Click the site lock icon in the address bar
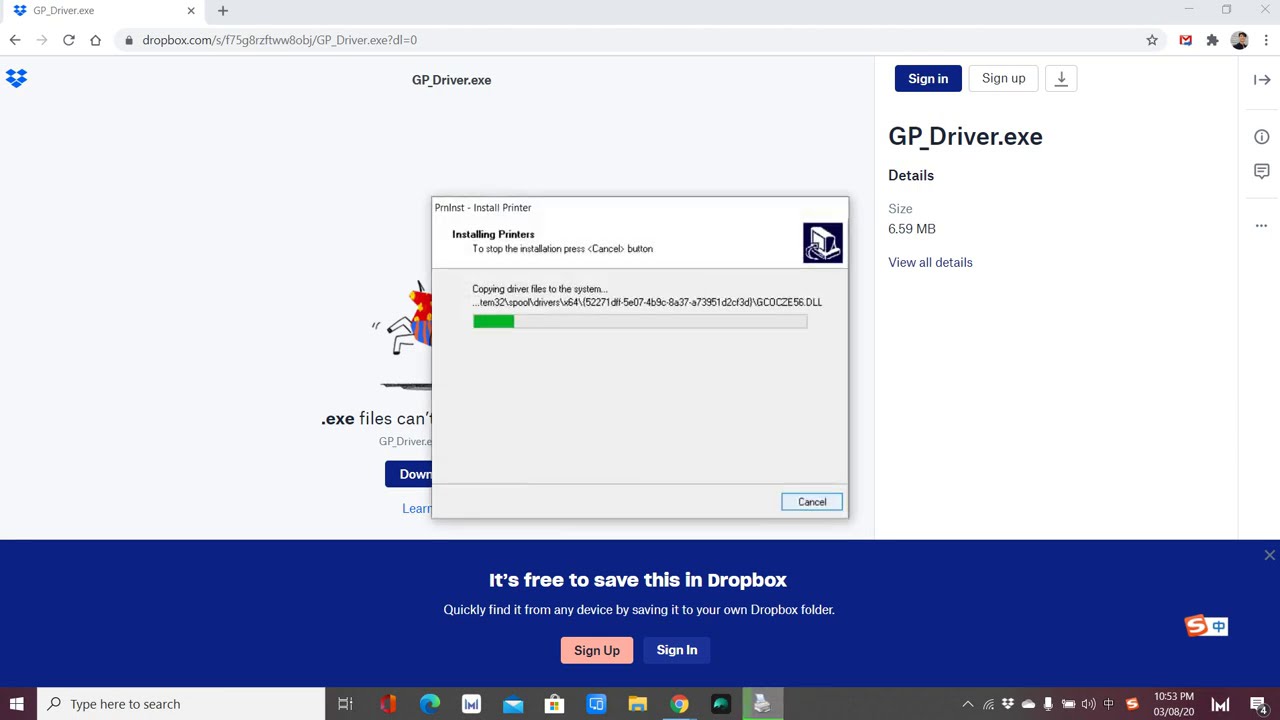Image resolution: width=1280 pixels, height=720 pixels. tap(128, 40)
